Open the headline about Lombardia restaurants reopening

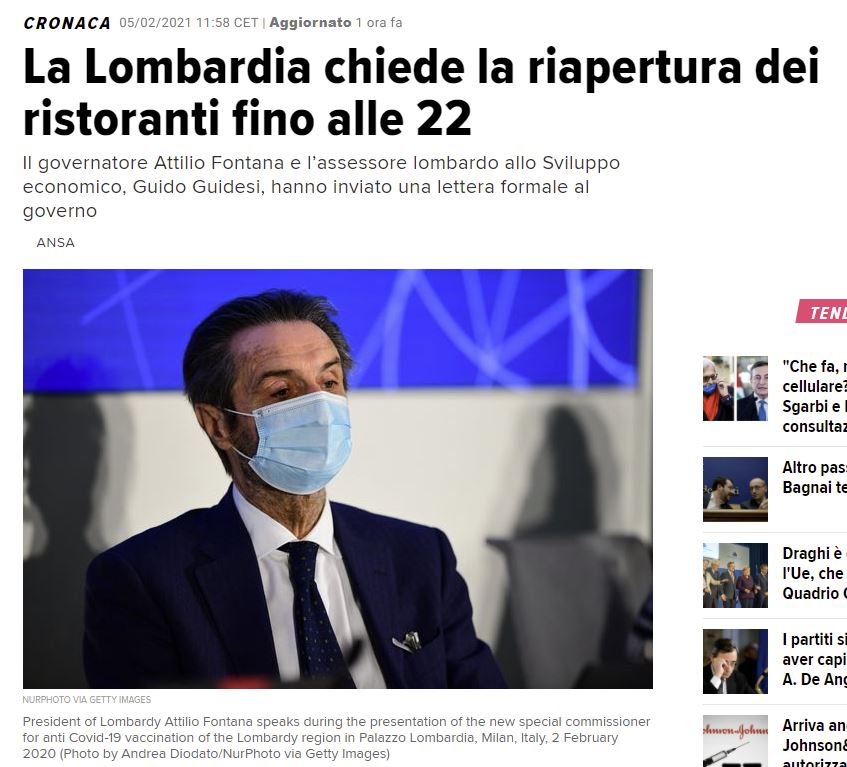(x=421, y=92)
